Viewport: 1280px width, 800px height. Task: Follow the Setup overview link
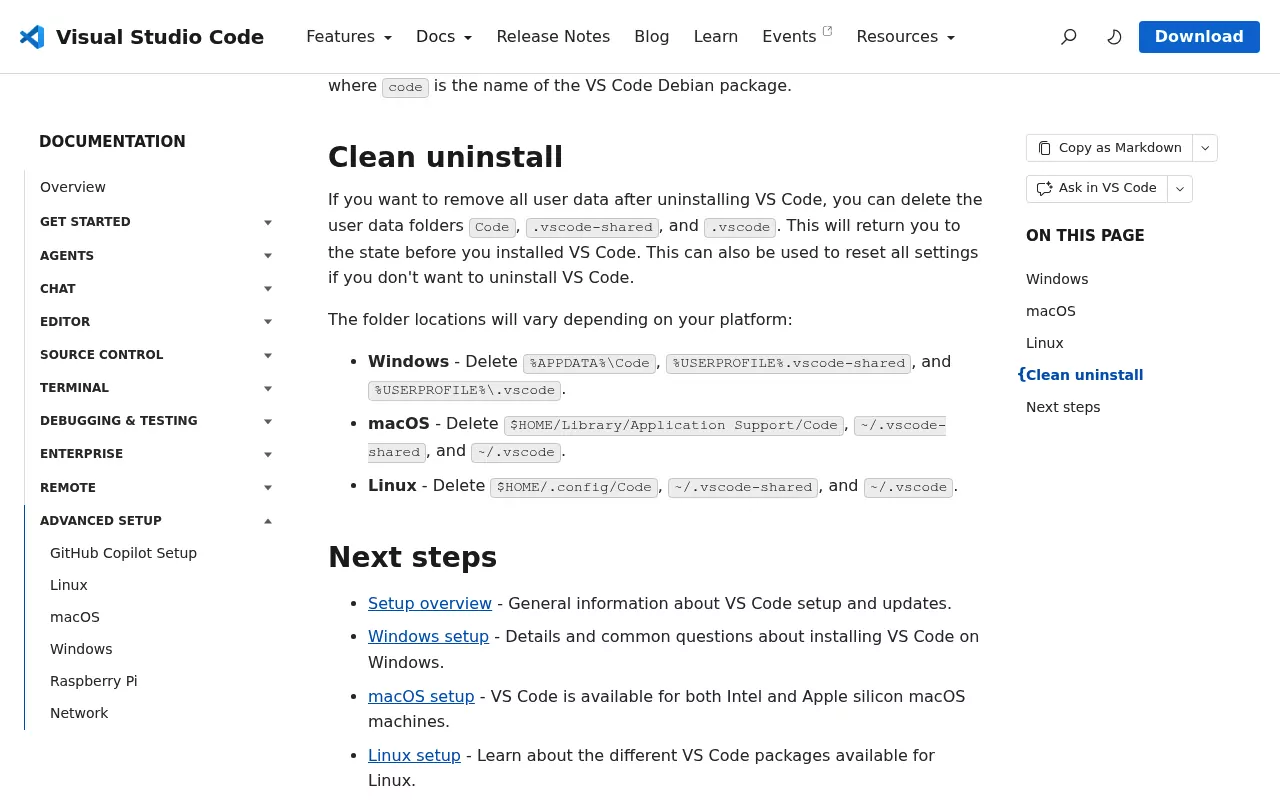click(430, 604)
